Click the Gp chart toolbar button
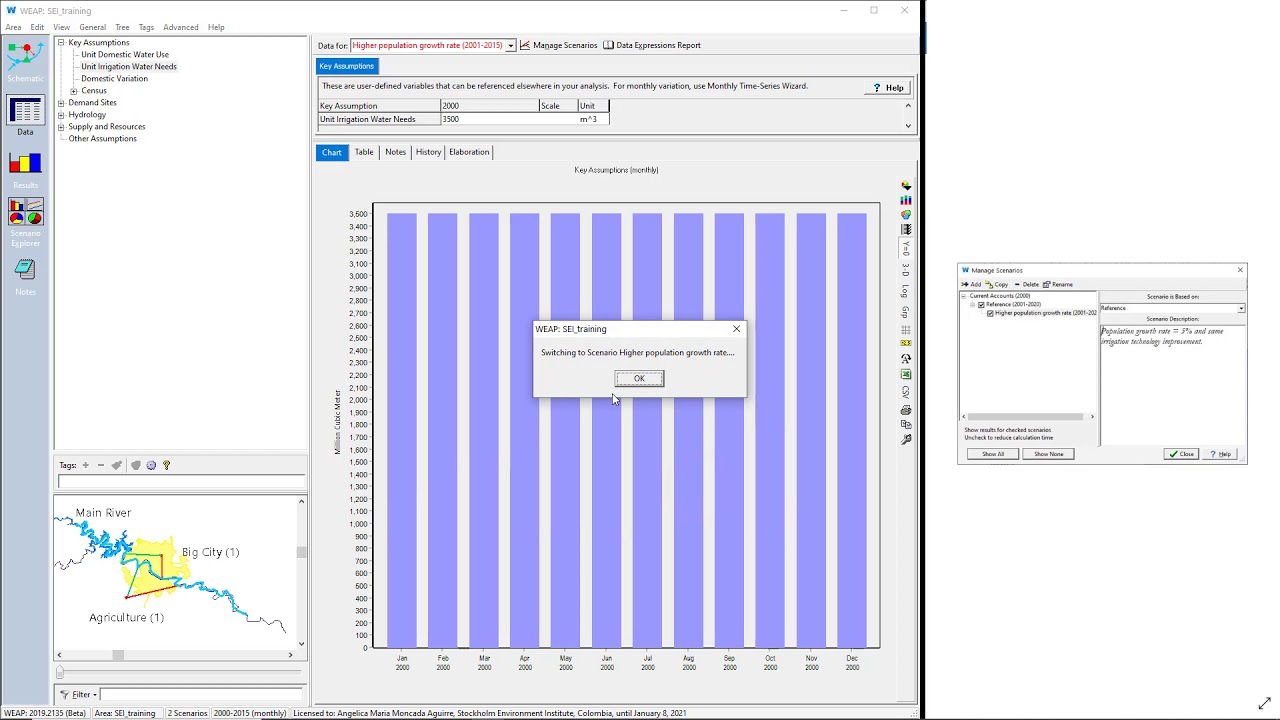 pyautogui.click(x=906, y=312)
